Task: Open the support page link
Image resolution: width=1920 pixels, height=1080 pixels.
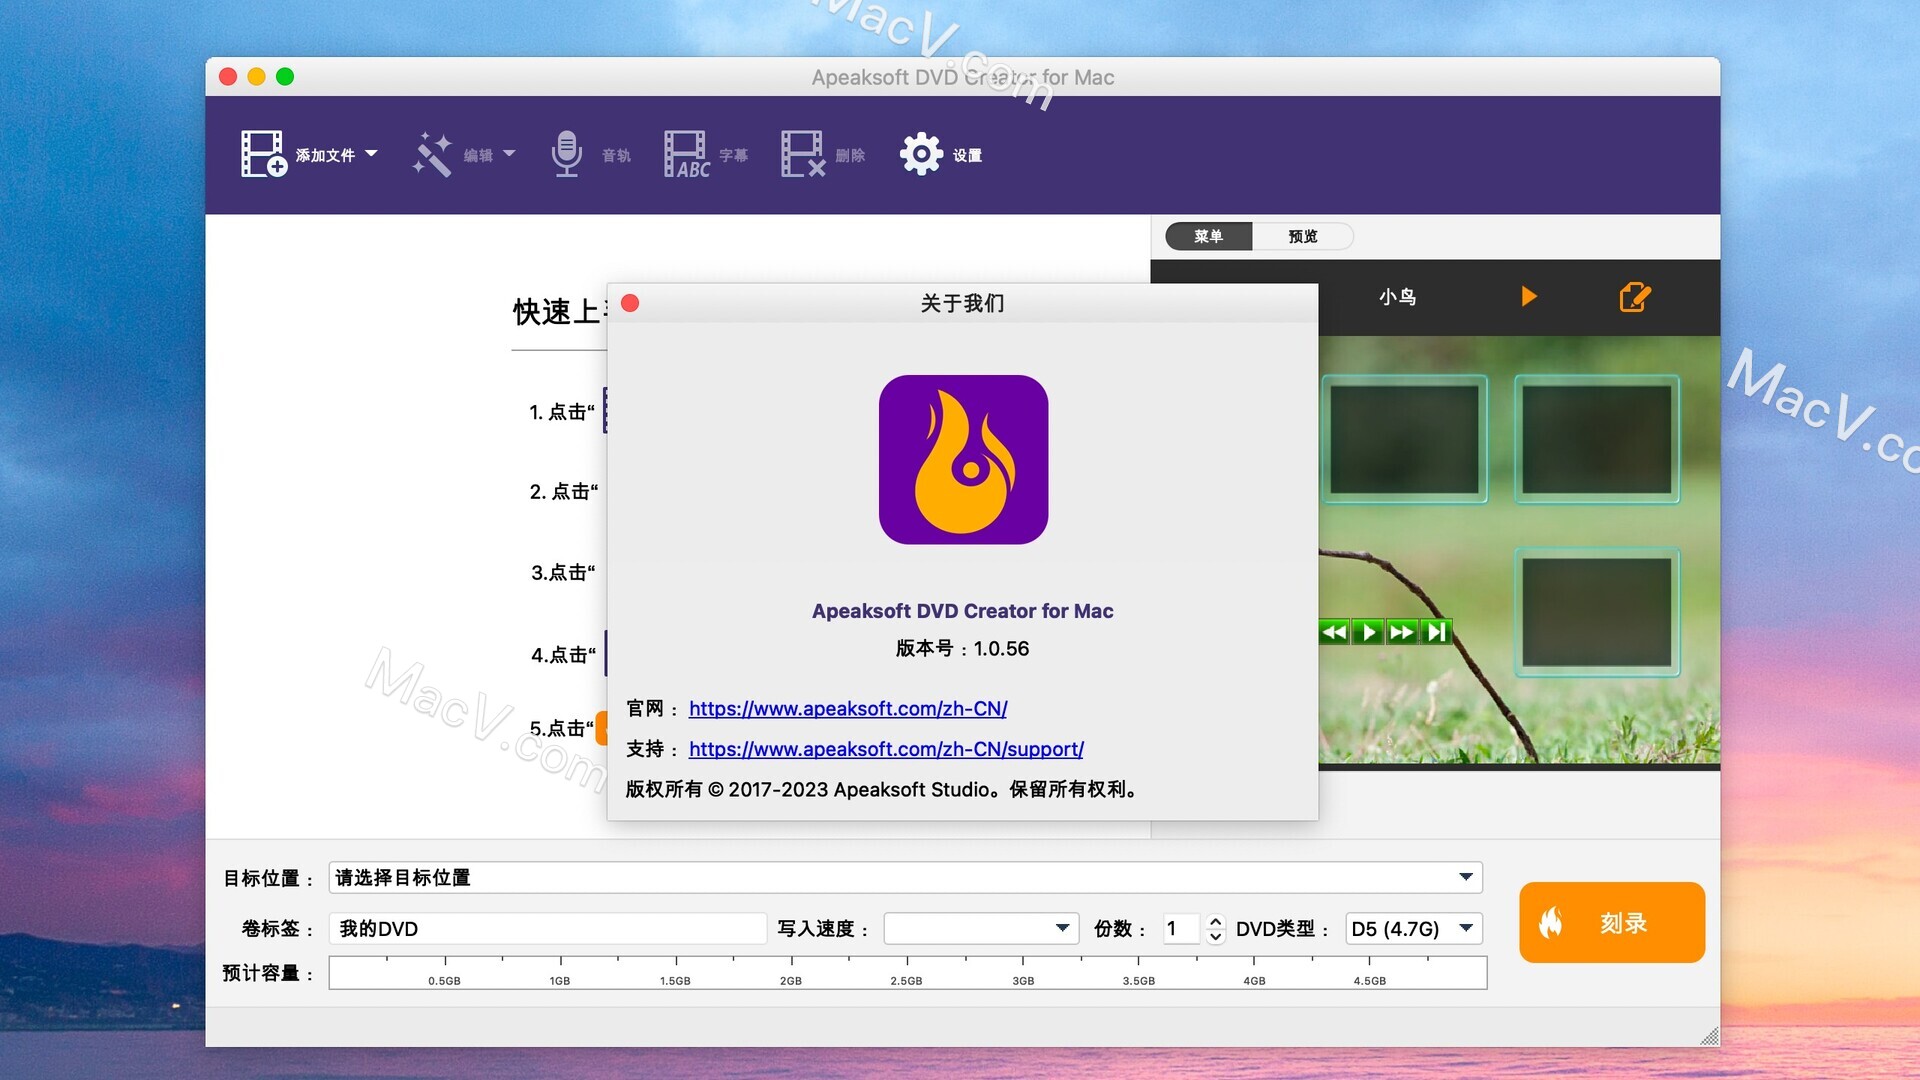Action: point(886,749)
